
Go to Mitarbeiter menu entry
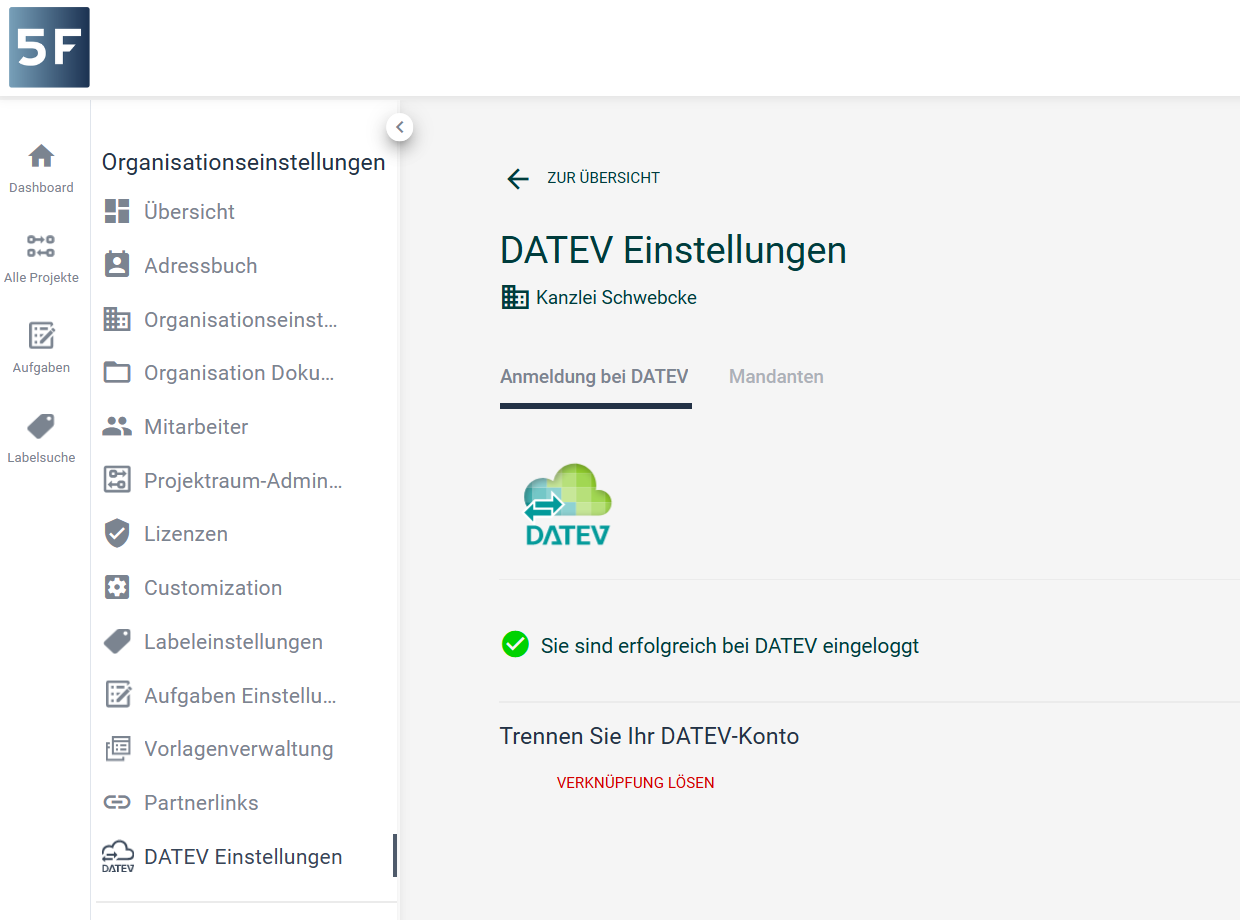(196, 427)
